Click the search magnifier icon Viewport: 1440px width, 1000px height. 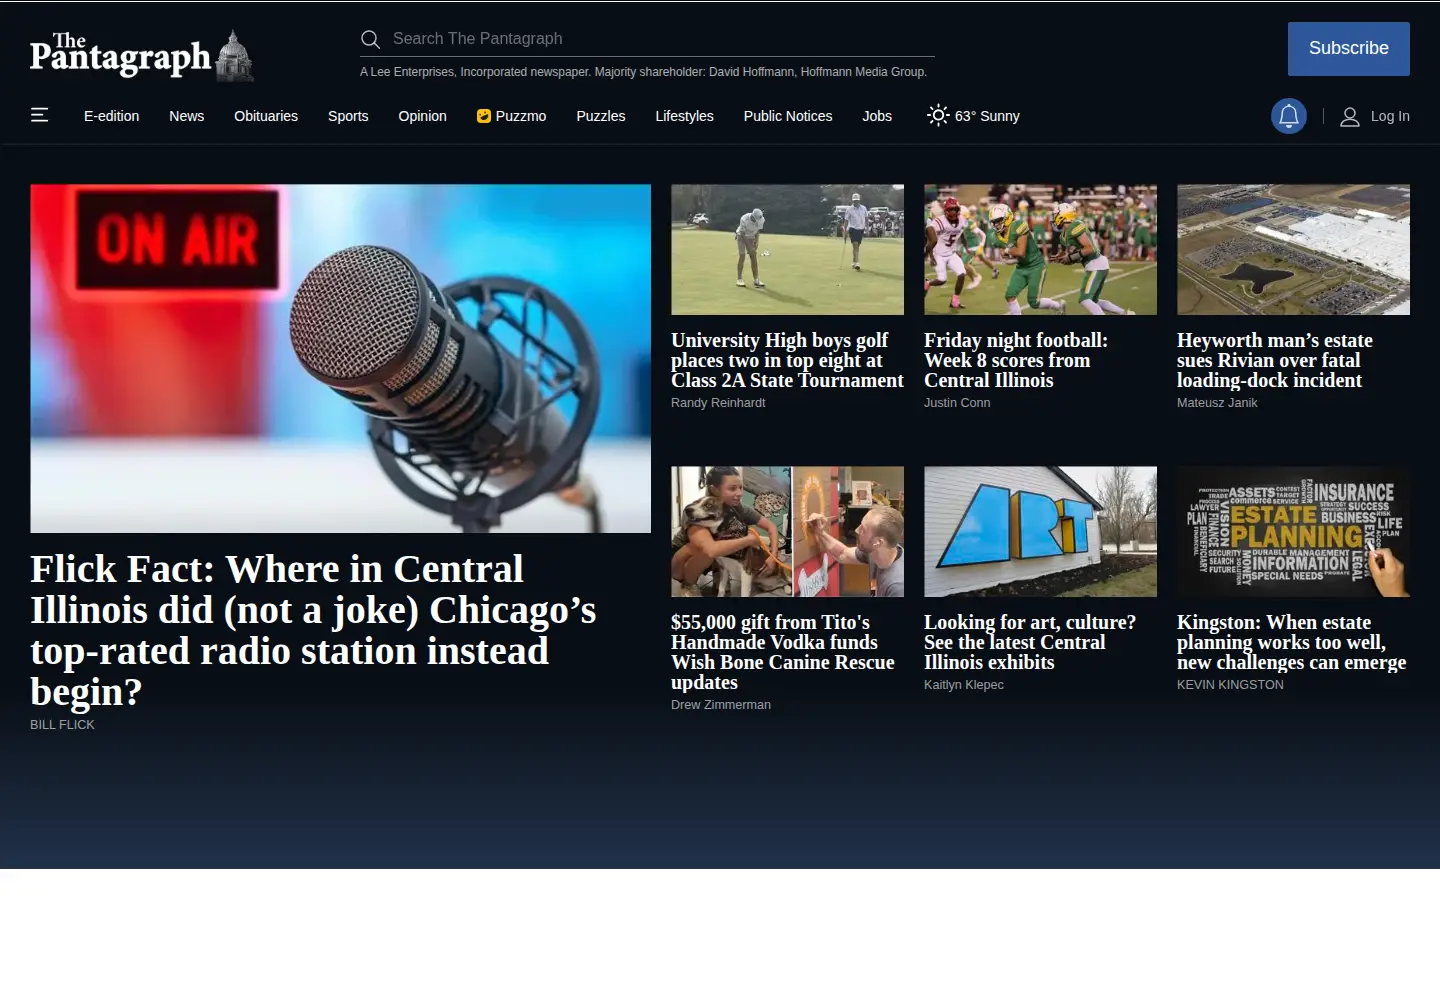[370, 39]
